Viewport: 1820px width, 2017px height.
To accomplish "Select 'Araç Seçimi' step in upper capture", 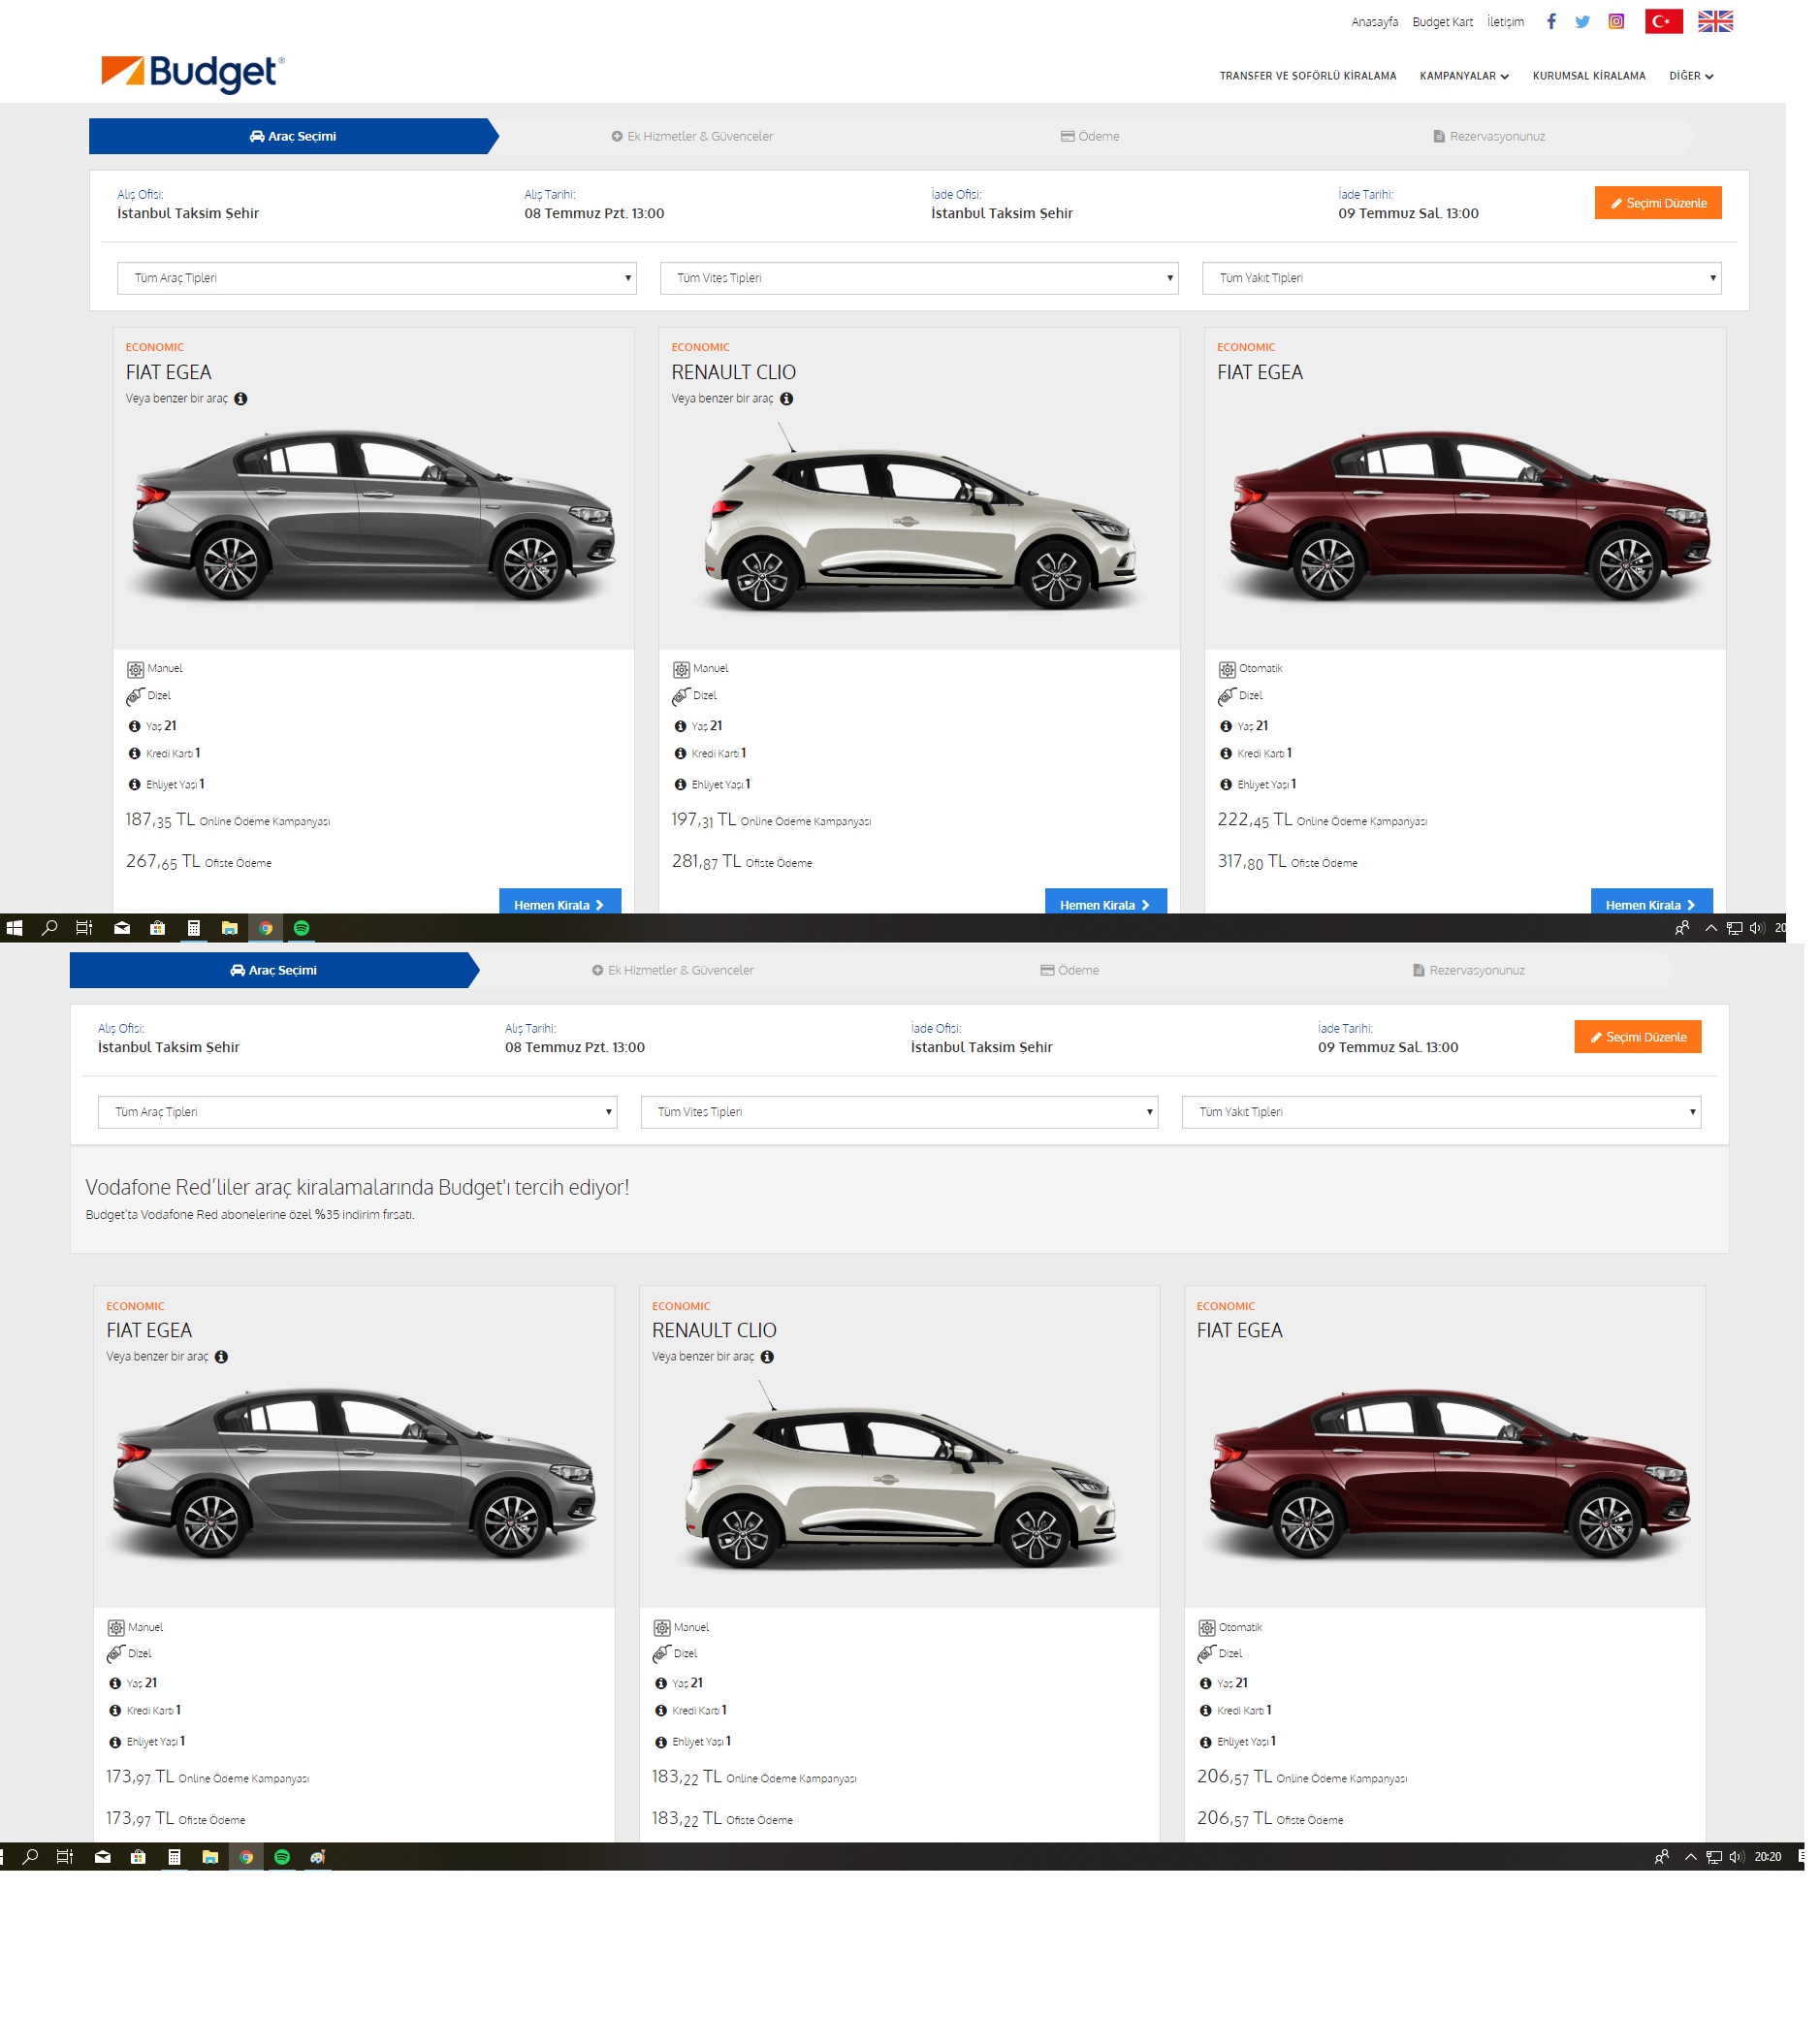I will coord(292,136).
